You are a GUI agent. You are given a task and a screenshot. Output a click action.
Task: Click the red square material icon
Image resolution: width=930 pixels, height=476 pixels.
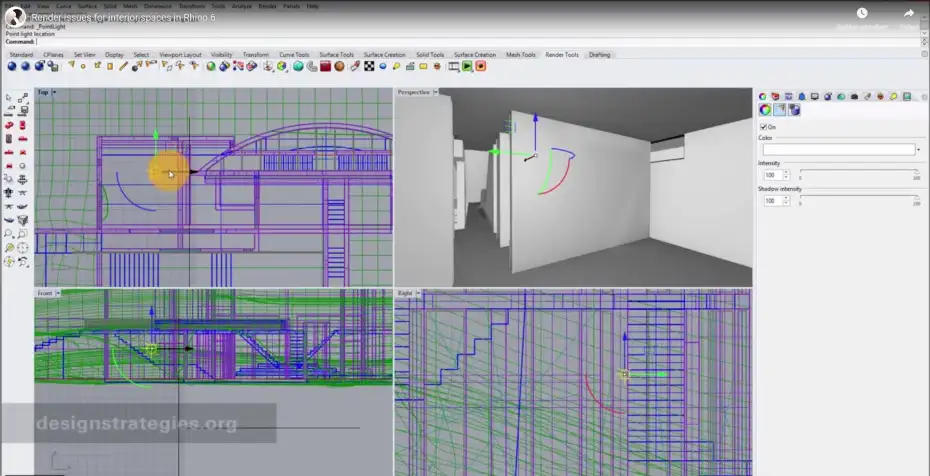325,66
